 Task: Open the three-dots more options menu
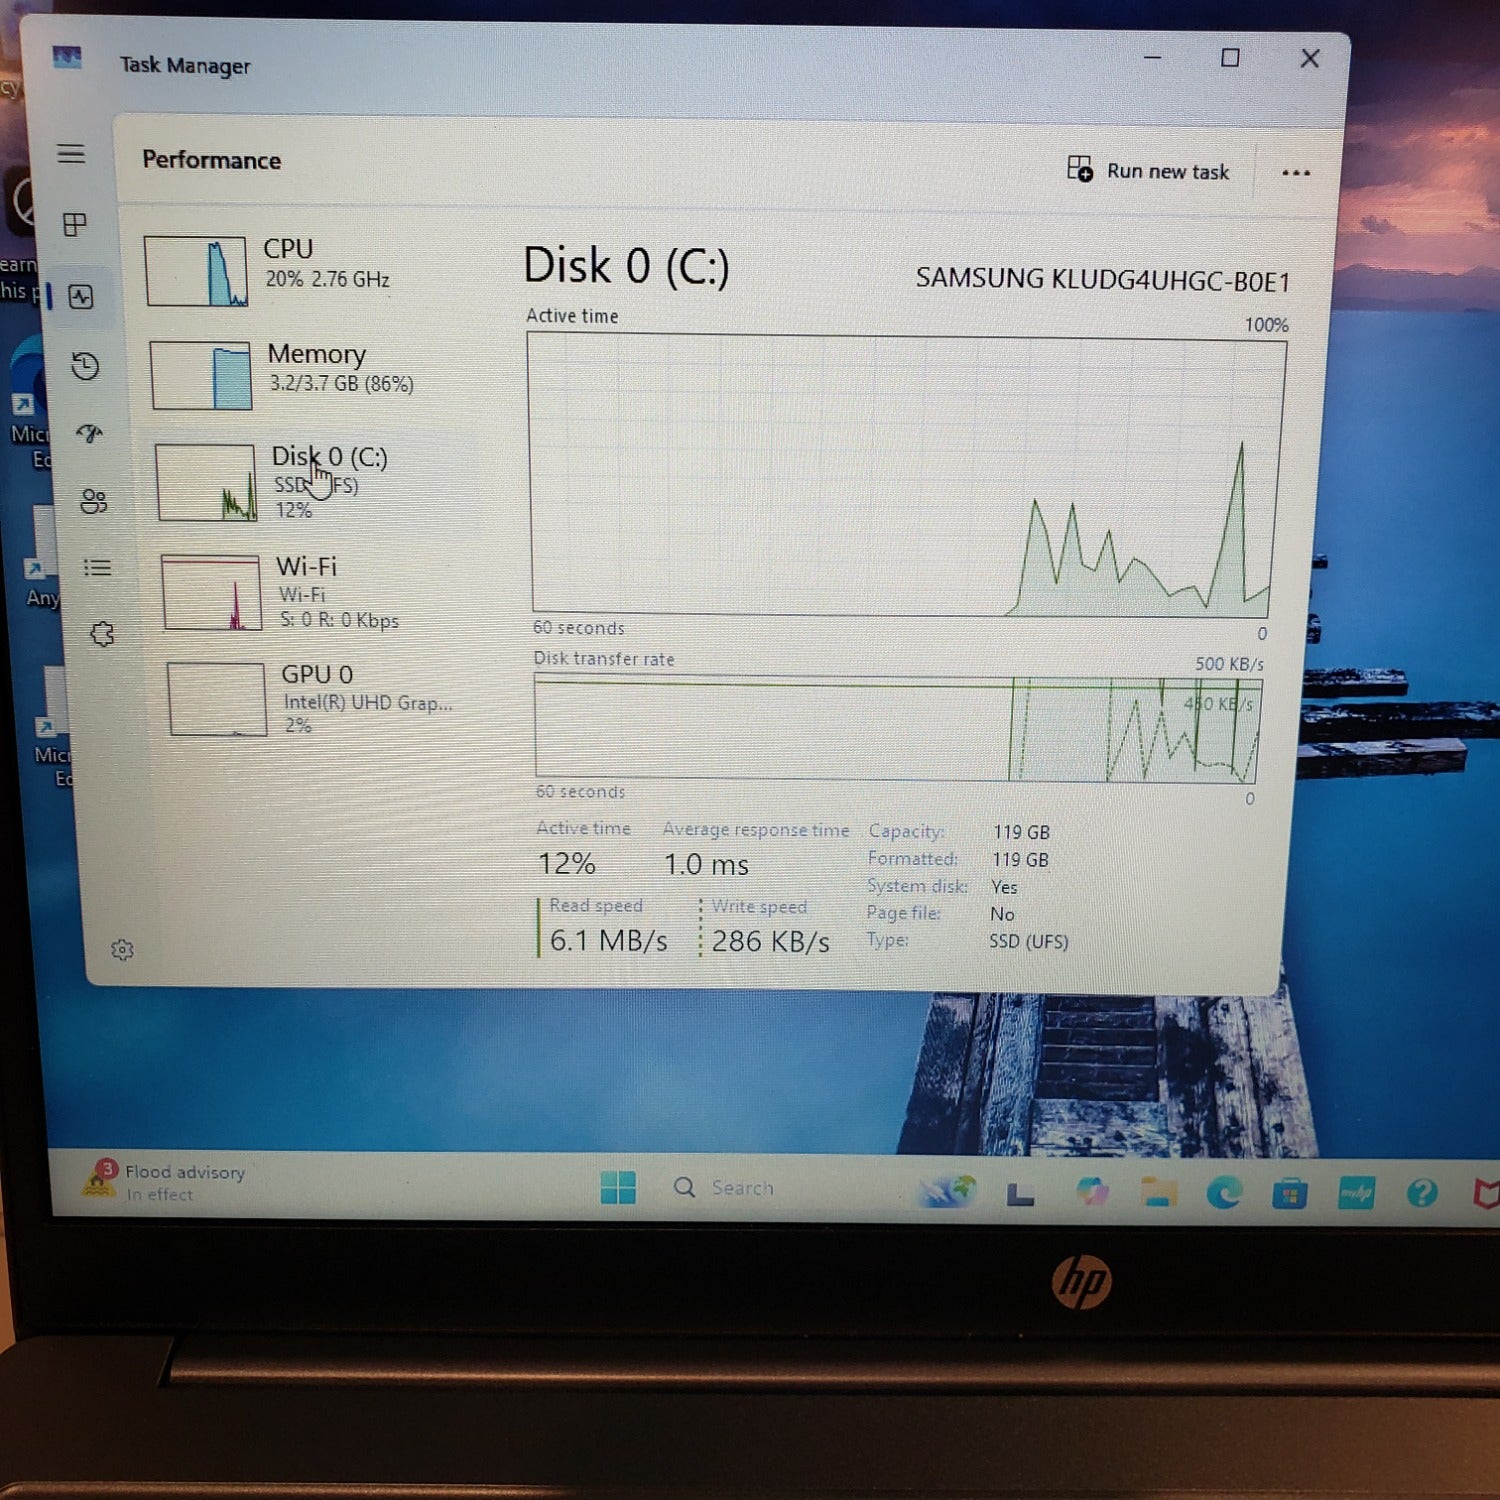click(1295, 173)
